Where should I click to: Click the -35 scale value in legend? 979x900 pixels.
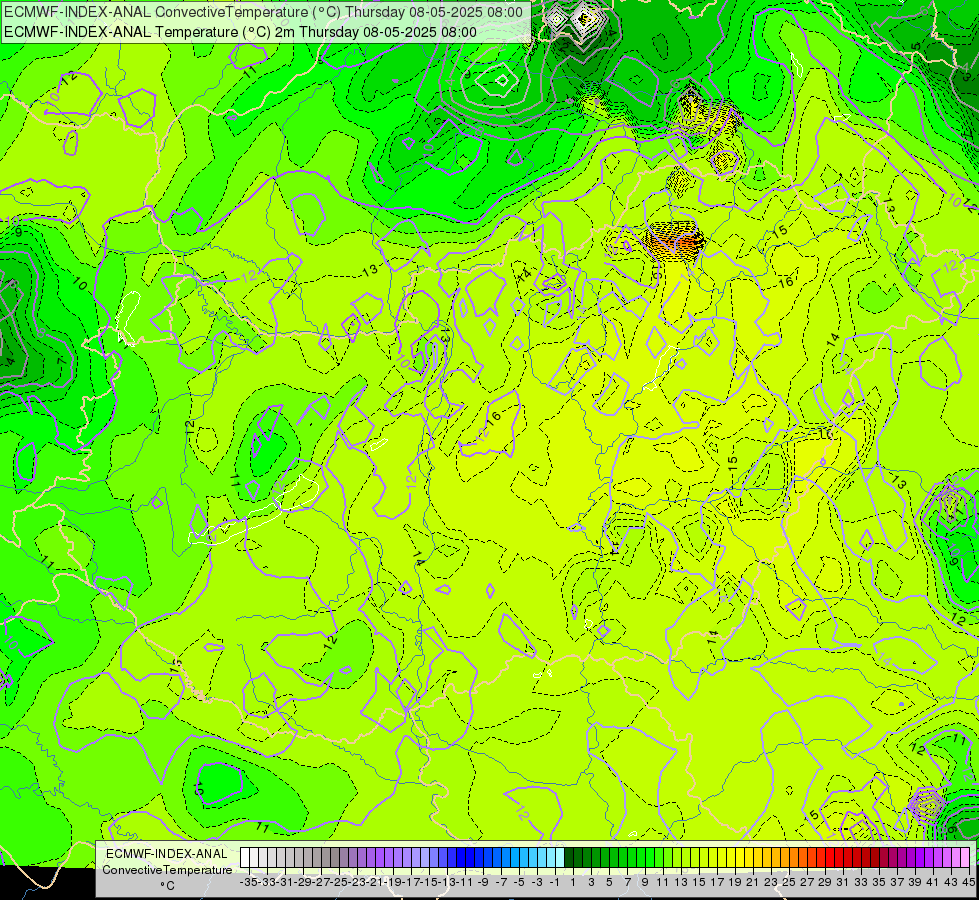click(248, 882)
